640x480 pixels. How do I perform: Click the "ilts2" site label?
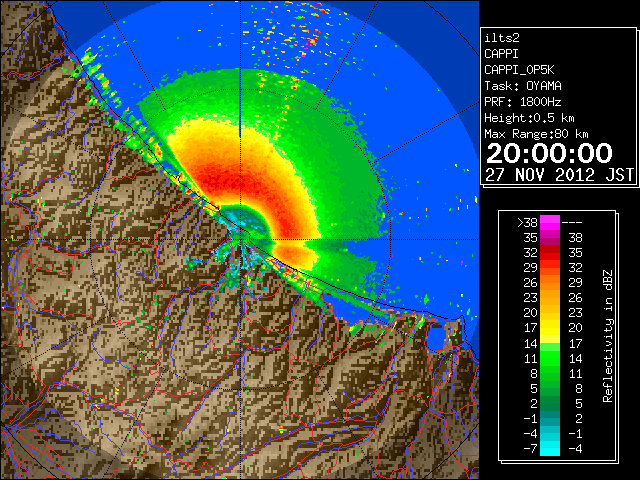pos(502,38)
